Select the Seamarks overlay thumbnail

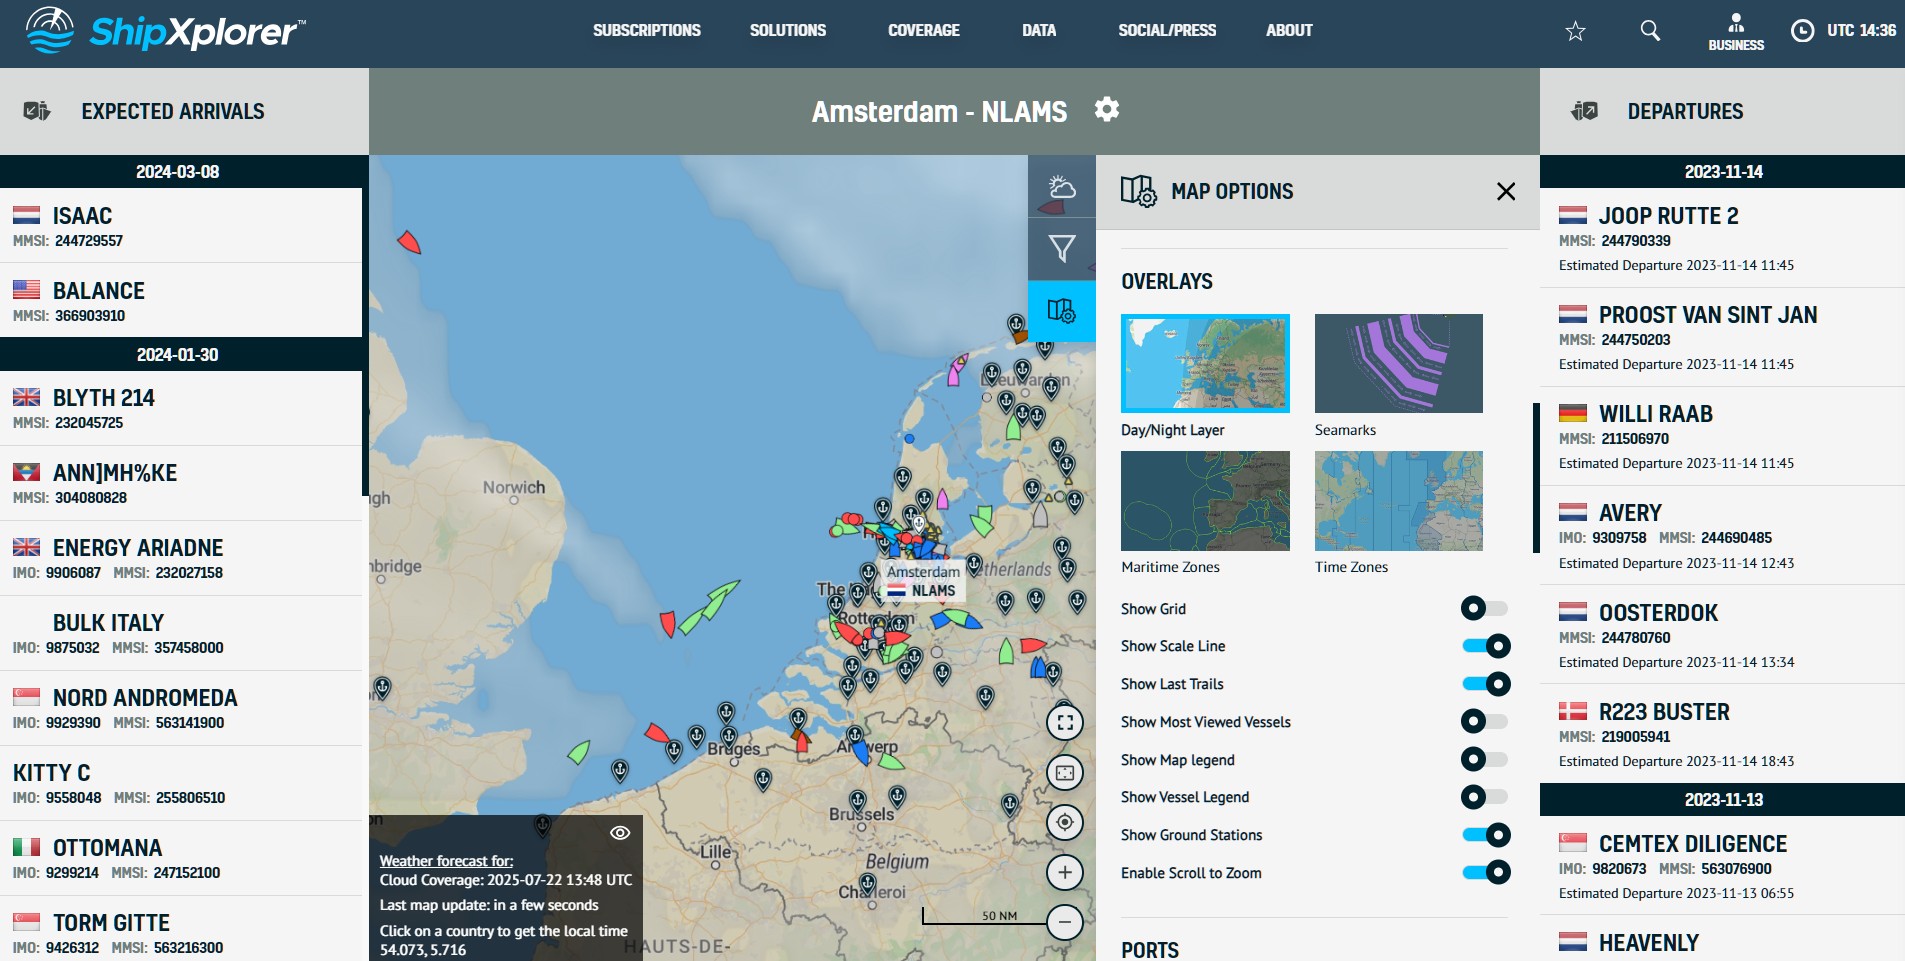point(1398,363)
